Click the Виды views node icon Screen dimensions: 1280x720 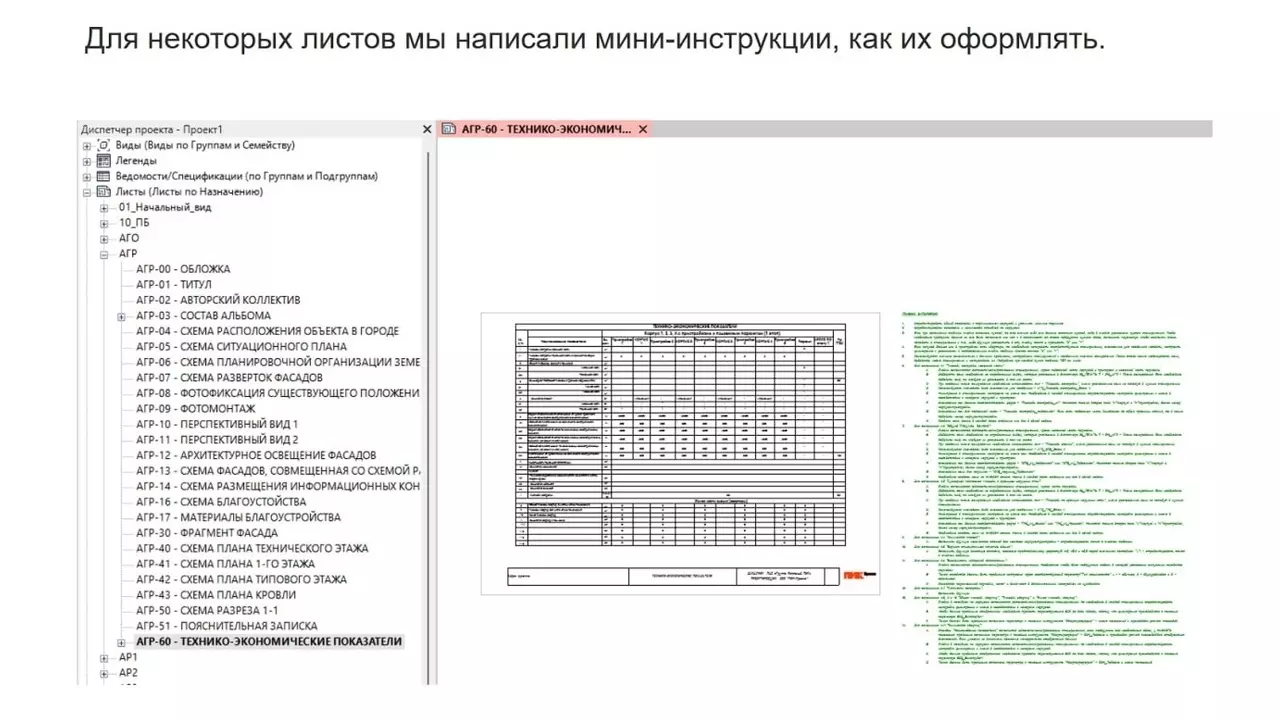103,145
